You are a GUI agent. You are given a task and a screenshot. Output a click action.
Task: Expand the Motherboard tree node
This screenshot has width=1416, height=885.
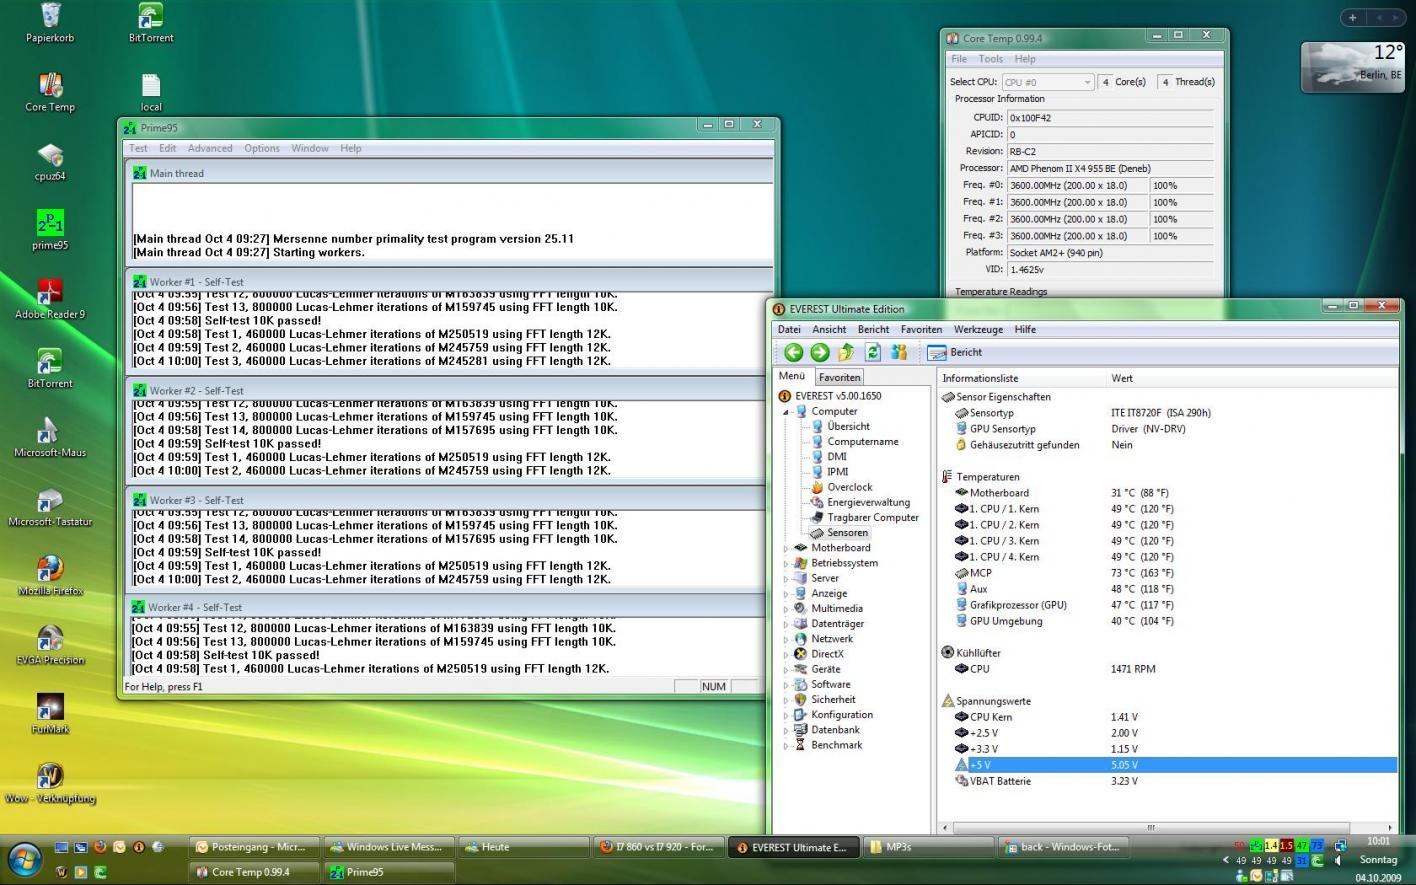pyautogui.click(x=786, y=548)
